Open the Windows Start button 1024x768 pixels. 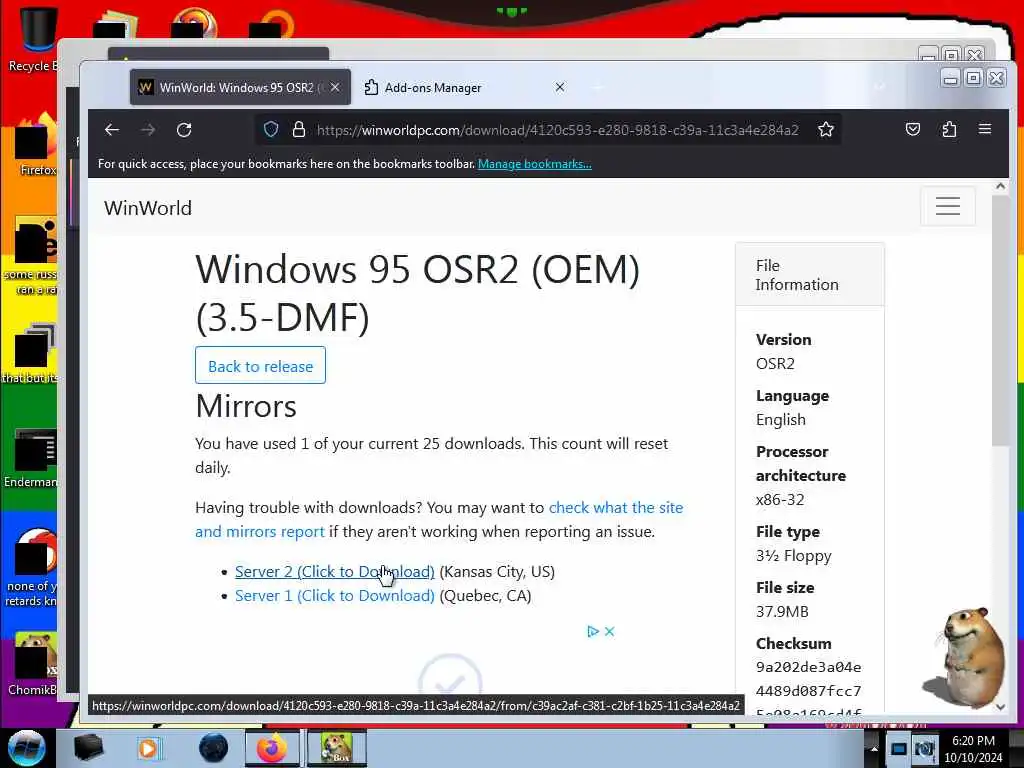point(26,748)
